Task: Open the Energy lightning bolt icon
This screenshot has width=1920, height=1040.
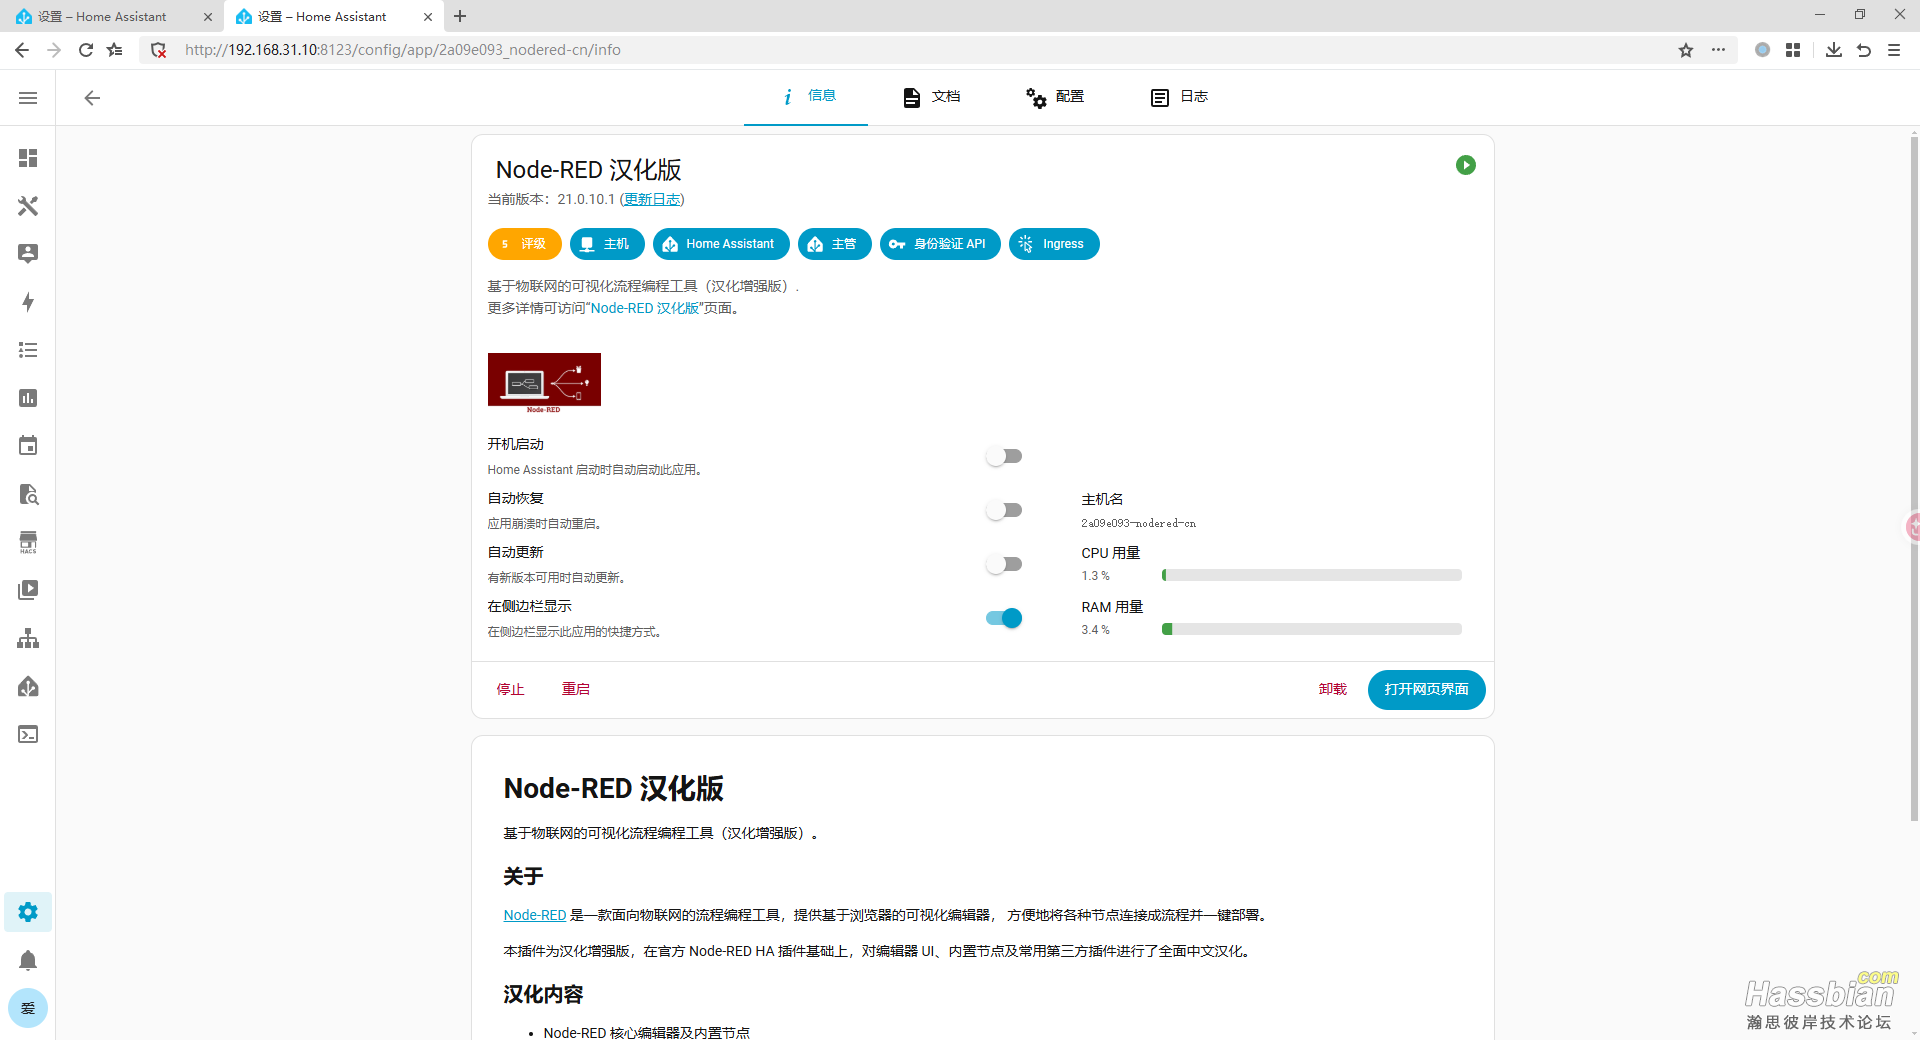Action: [28, 302]
